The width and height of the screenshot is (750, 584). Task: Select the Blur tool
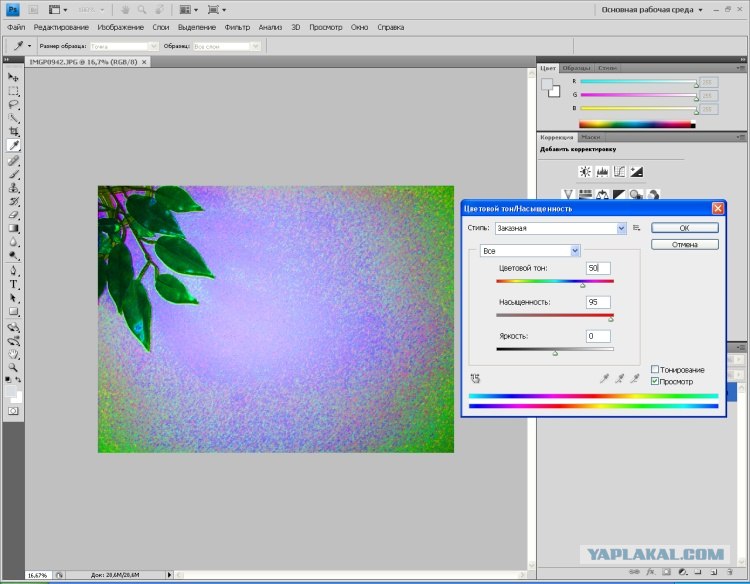pos(13,242)
